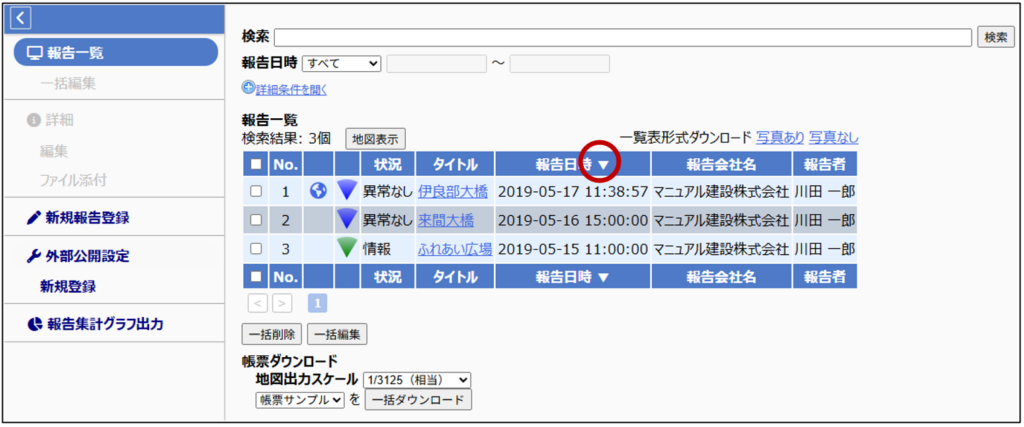
Task: Sort by 報告日時 in the bottom header
Action: 573,277
